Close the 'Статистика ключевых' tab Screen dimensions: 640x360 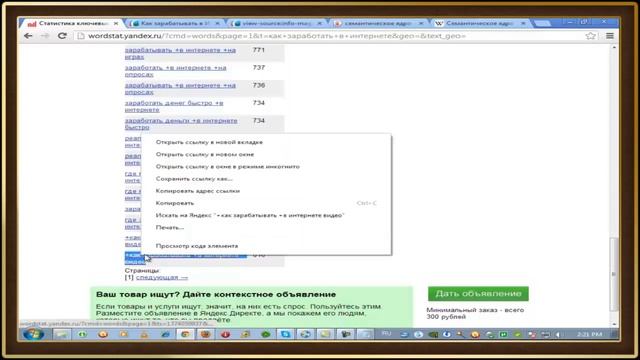[116, 24]
